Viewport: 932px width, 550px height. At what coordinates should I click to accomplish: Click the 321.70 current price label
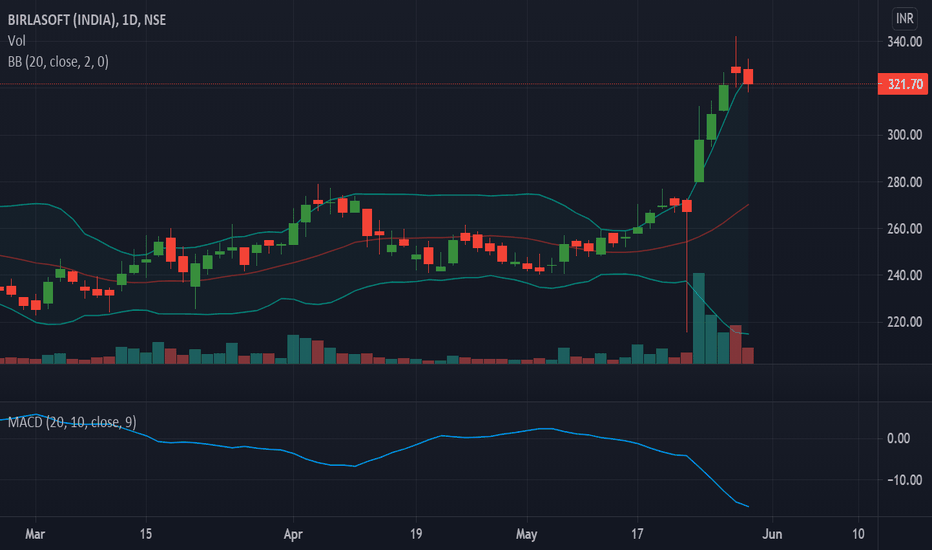click(903, 84)
